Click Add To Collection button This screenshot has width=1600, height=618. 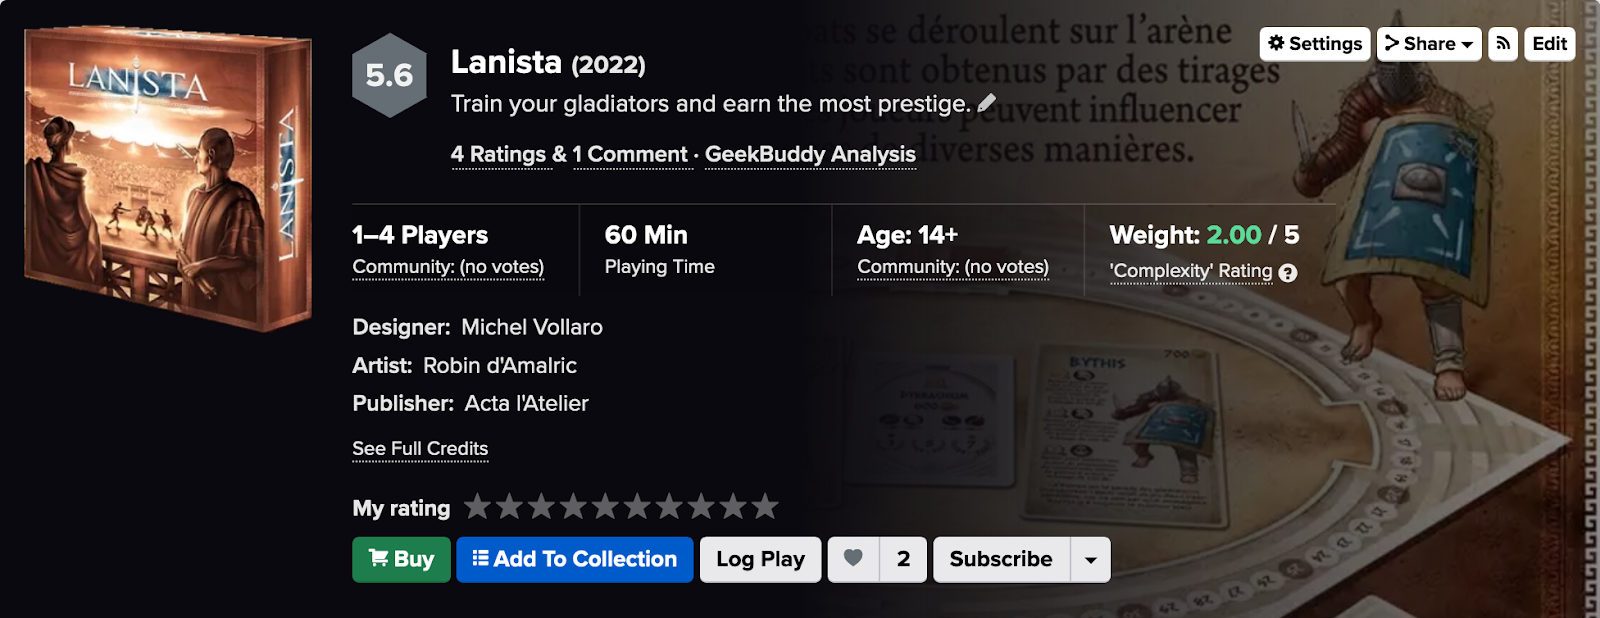click(x=574, y=560)
